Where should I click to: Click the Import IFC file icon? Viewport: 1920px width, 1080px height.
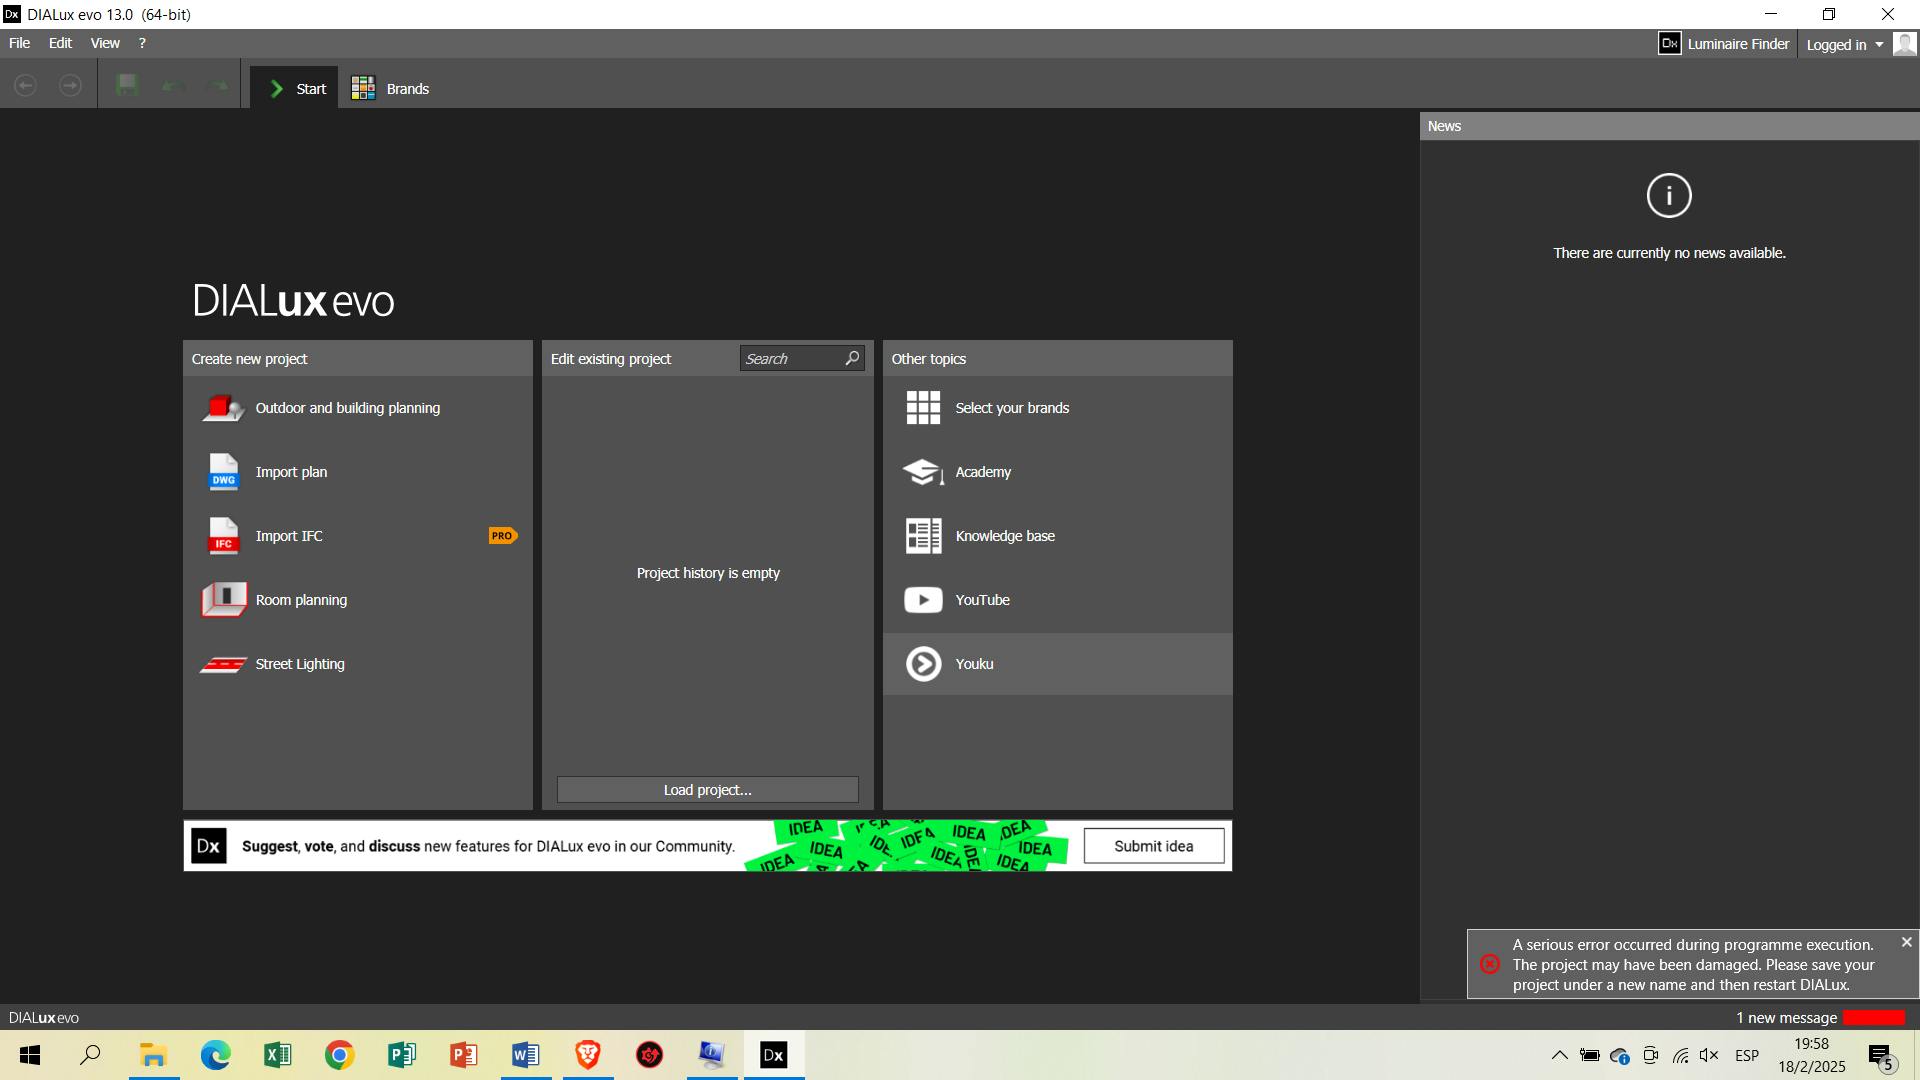click(223, 536)
